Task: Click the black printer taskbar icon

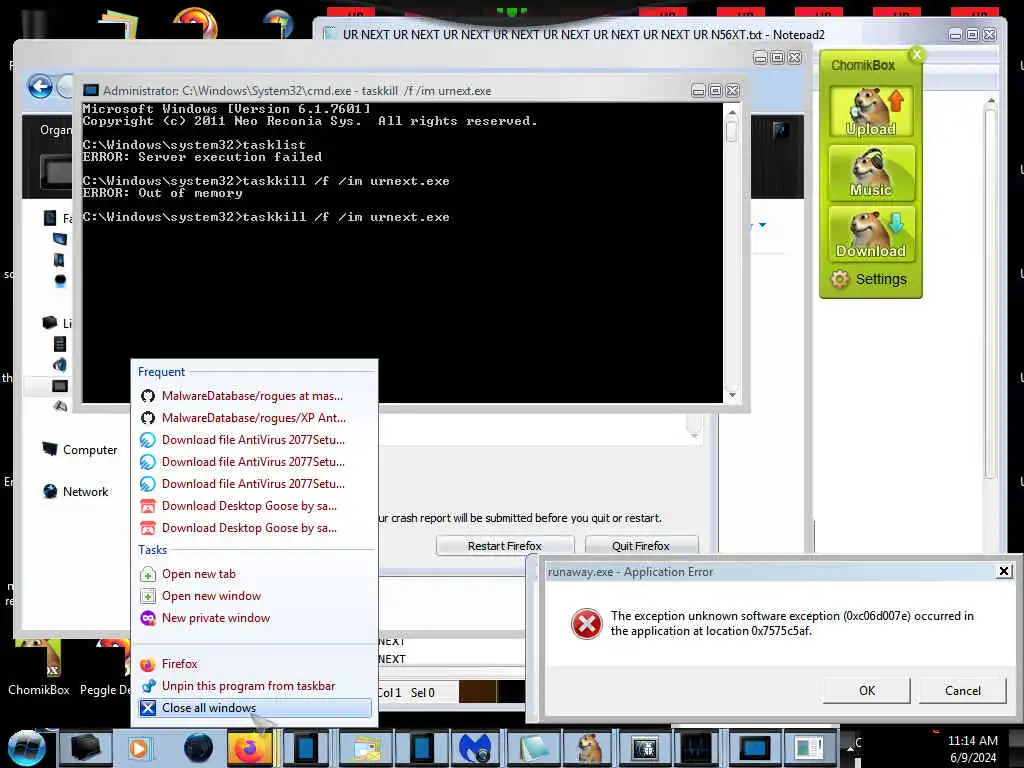Action: click(x=86, y=748)
